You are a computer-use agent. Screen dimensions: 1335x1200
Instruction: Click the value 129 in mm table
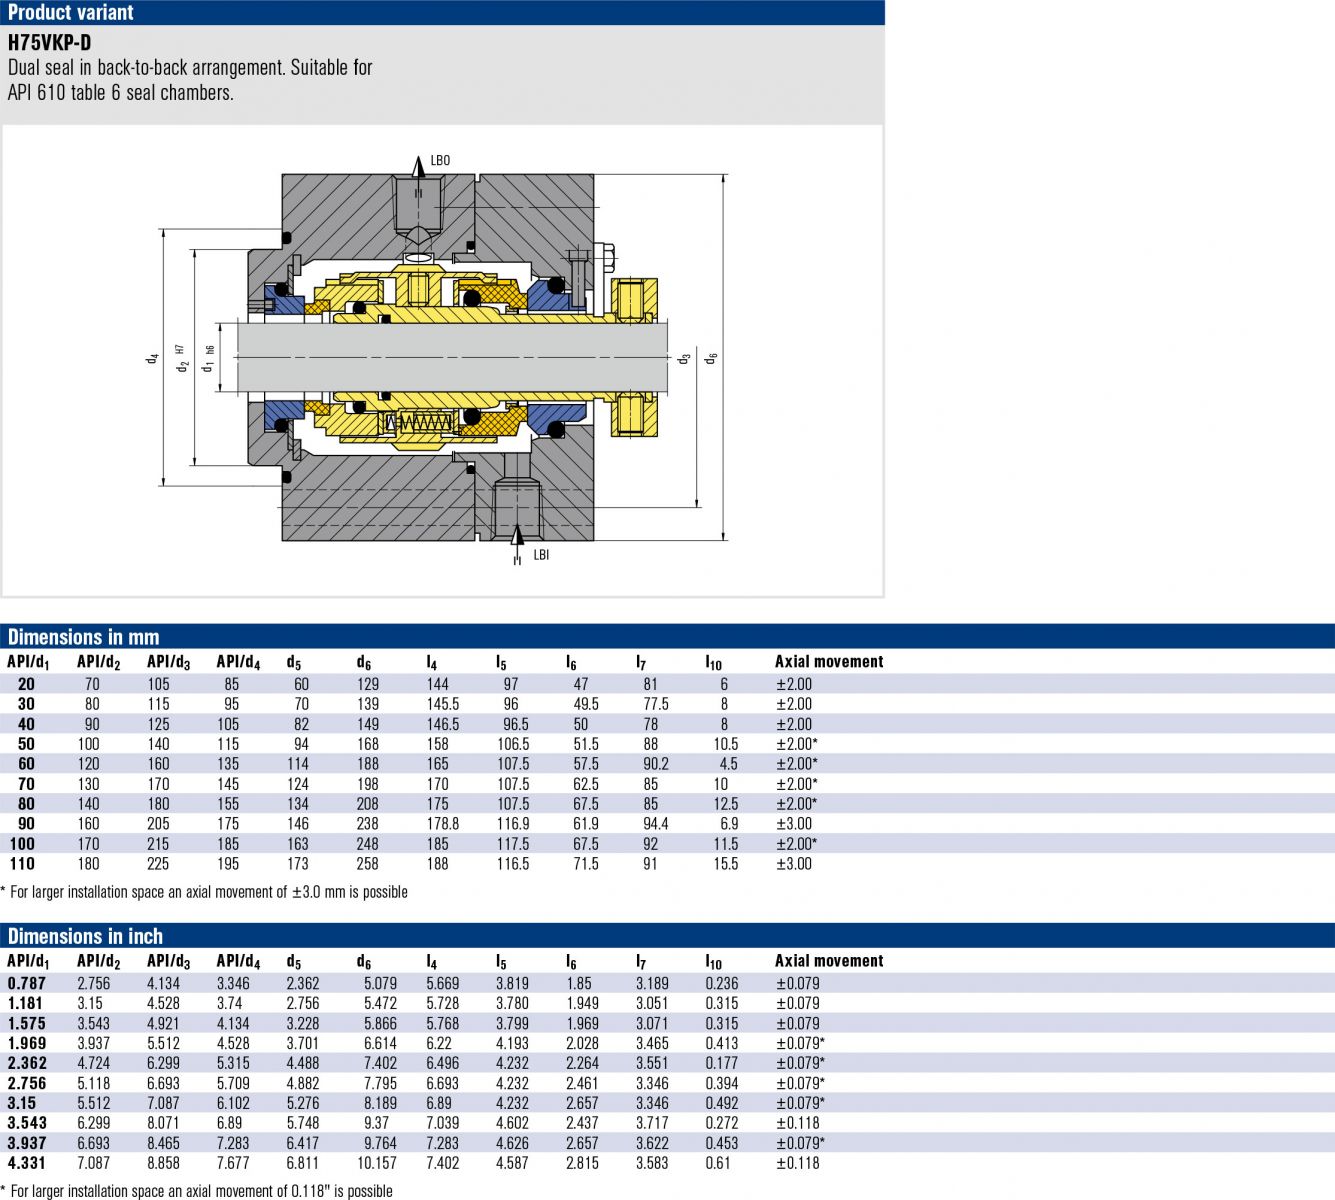pos(368,684)
